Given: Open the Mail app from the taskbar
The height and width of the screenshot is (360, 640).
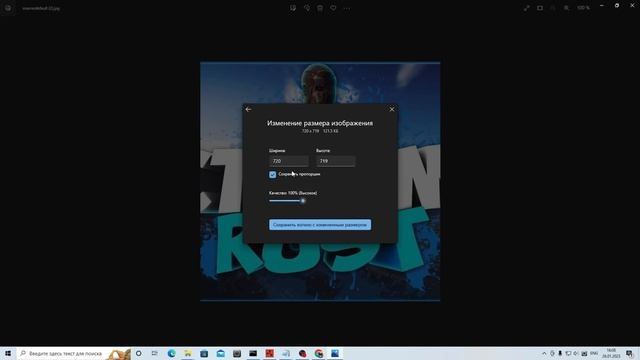Looking at the screenshot, I should [x=220, y=353].
